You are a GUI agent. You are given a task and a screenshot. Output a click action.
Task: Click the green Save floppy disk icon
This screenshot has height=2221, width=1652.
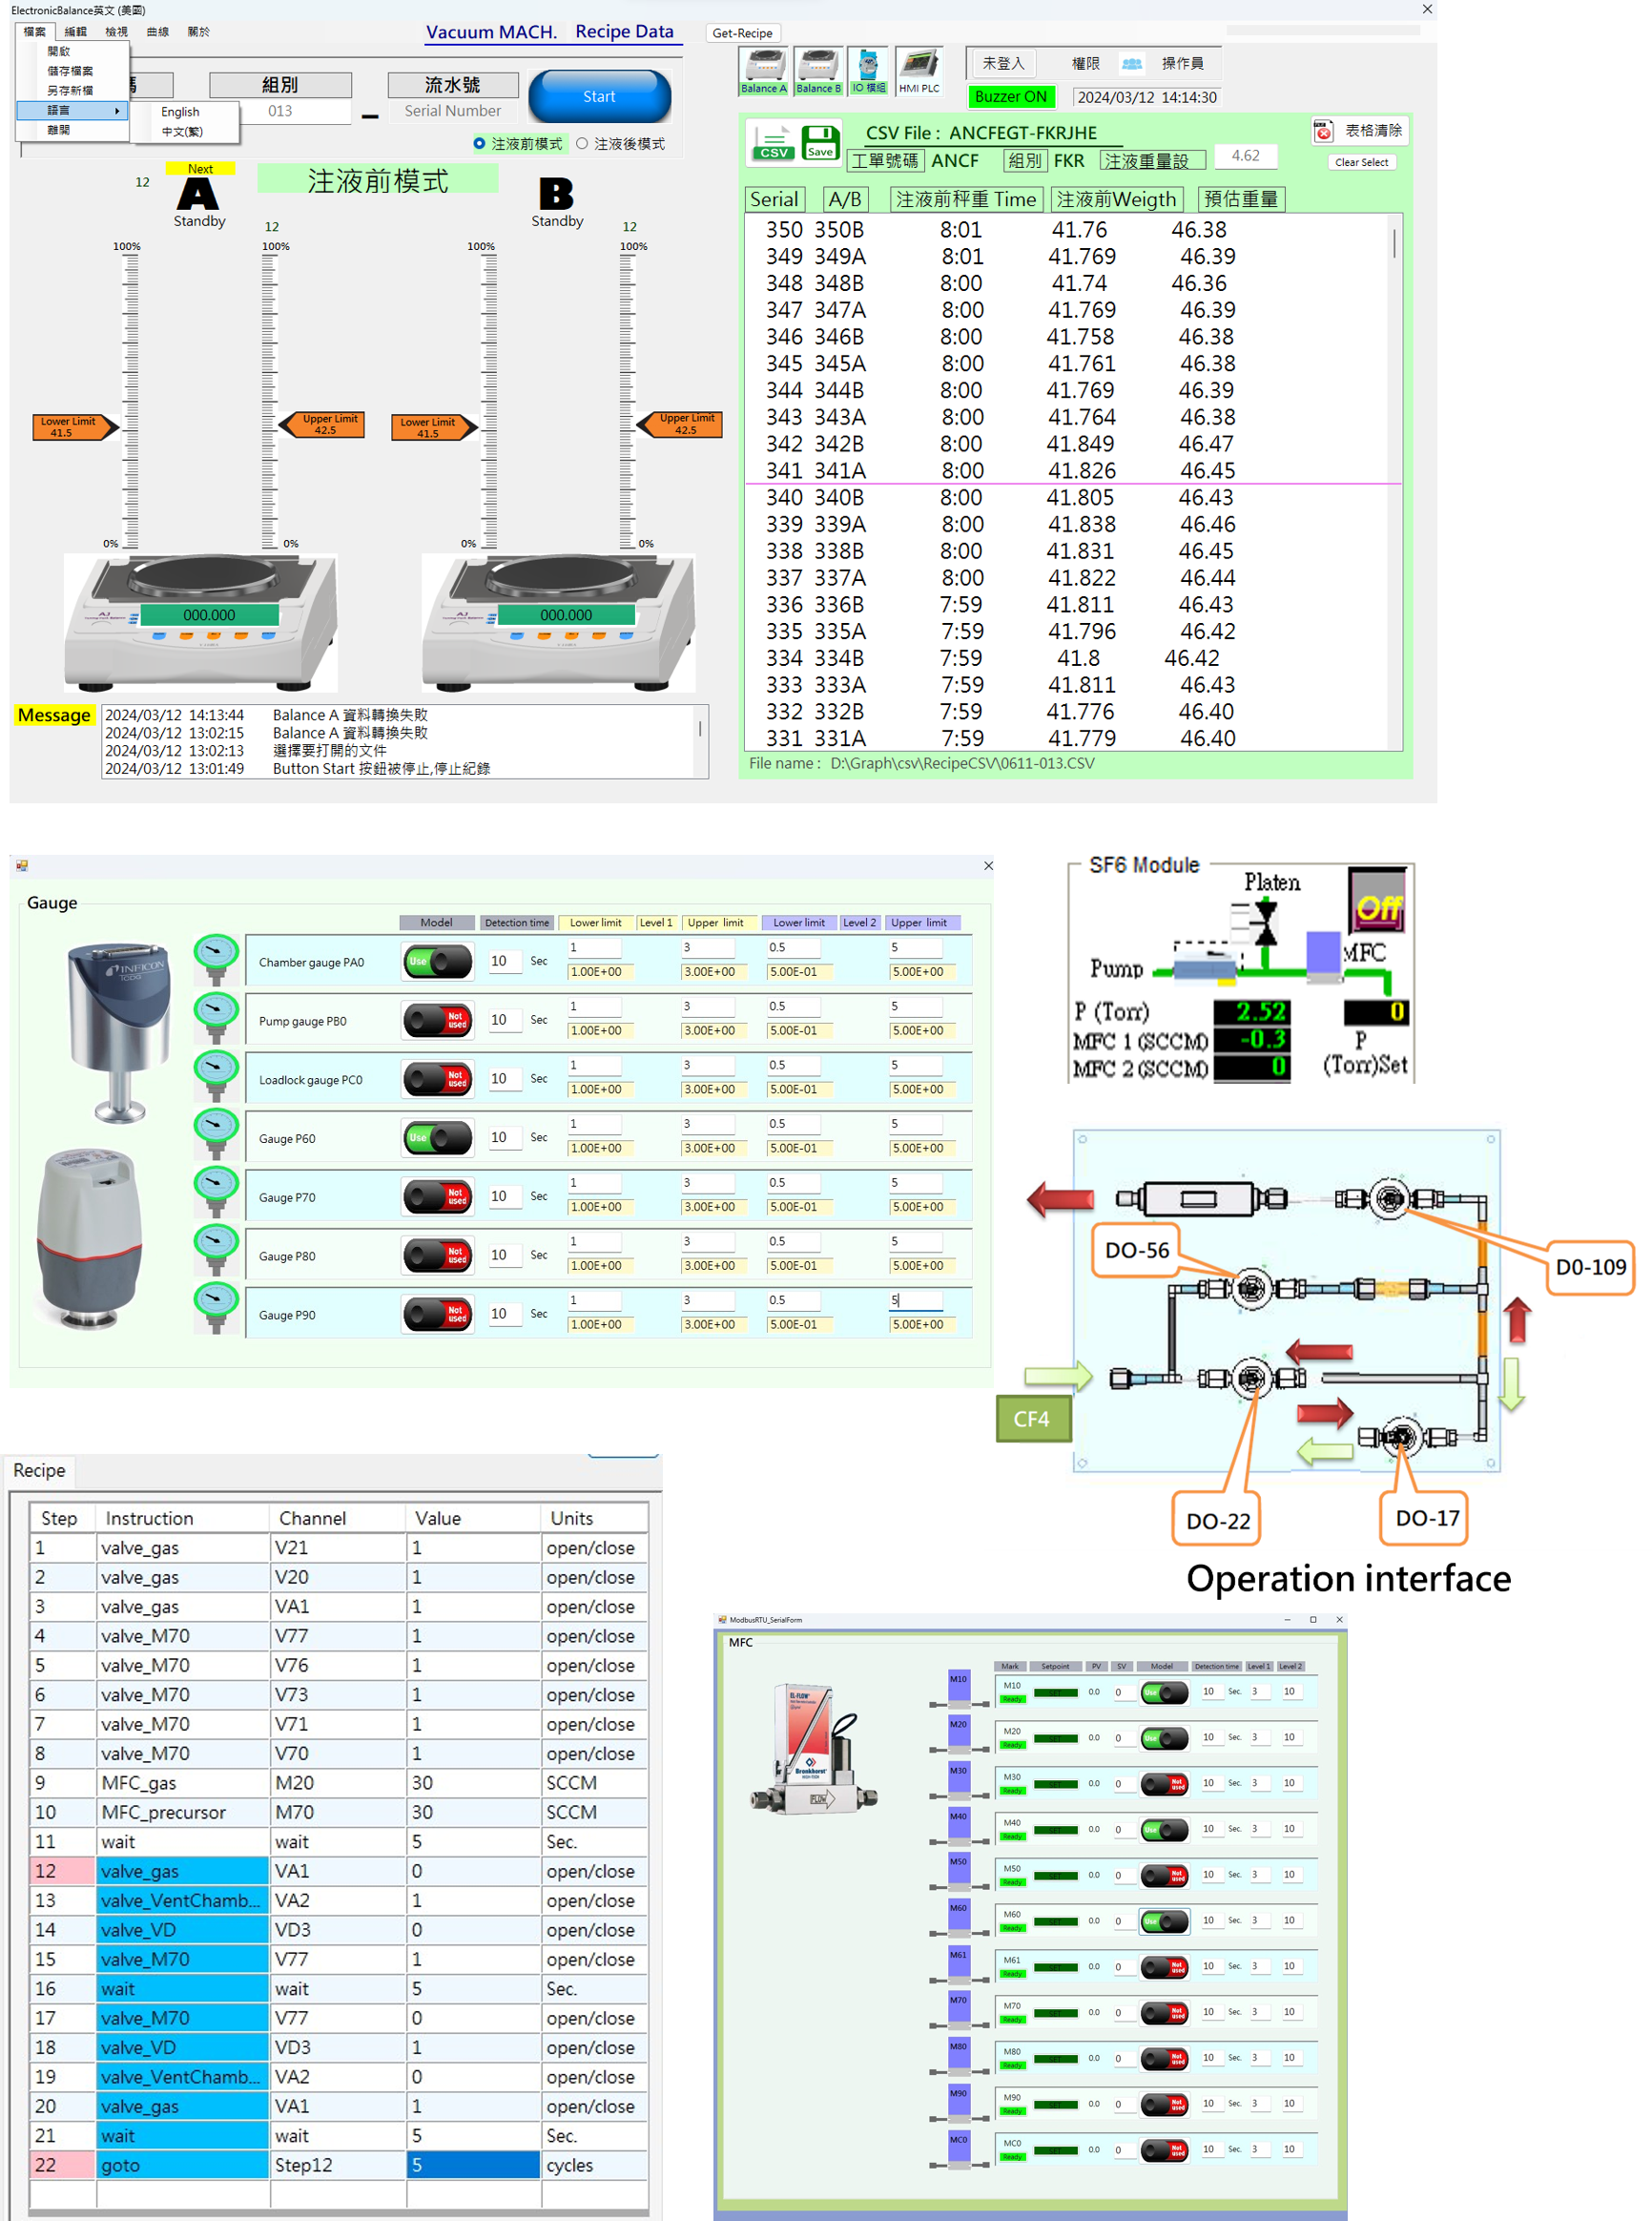pyautogui.click(x=820, y=142)
